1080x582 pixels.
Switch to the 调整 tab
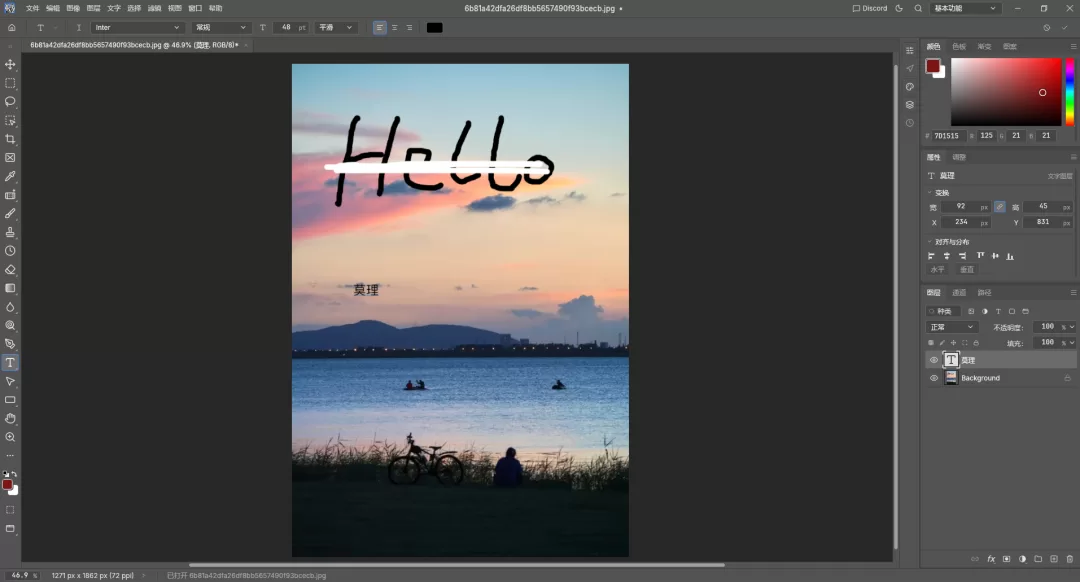pos(959,157)
